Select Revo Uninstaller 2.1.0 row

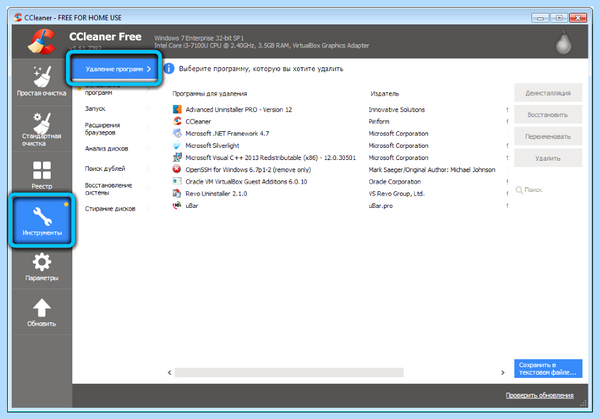pyautogui.click(x=340, y=193)
